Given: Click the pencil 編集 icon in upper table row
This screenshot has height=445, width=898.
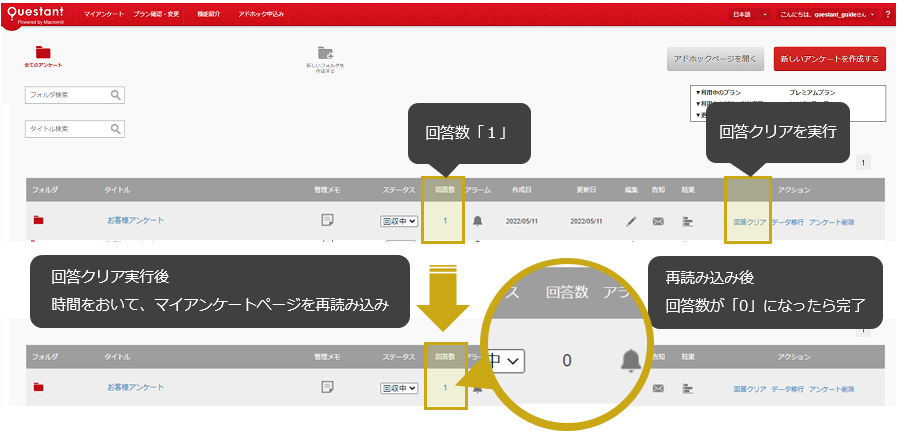Looking at the screenshot, I should pos(631,221).
